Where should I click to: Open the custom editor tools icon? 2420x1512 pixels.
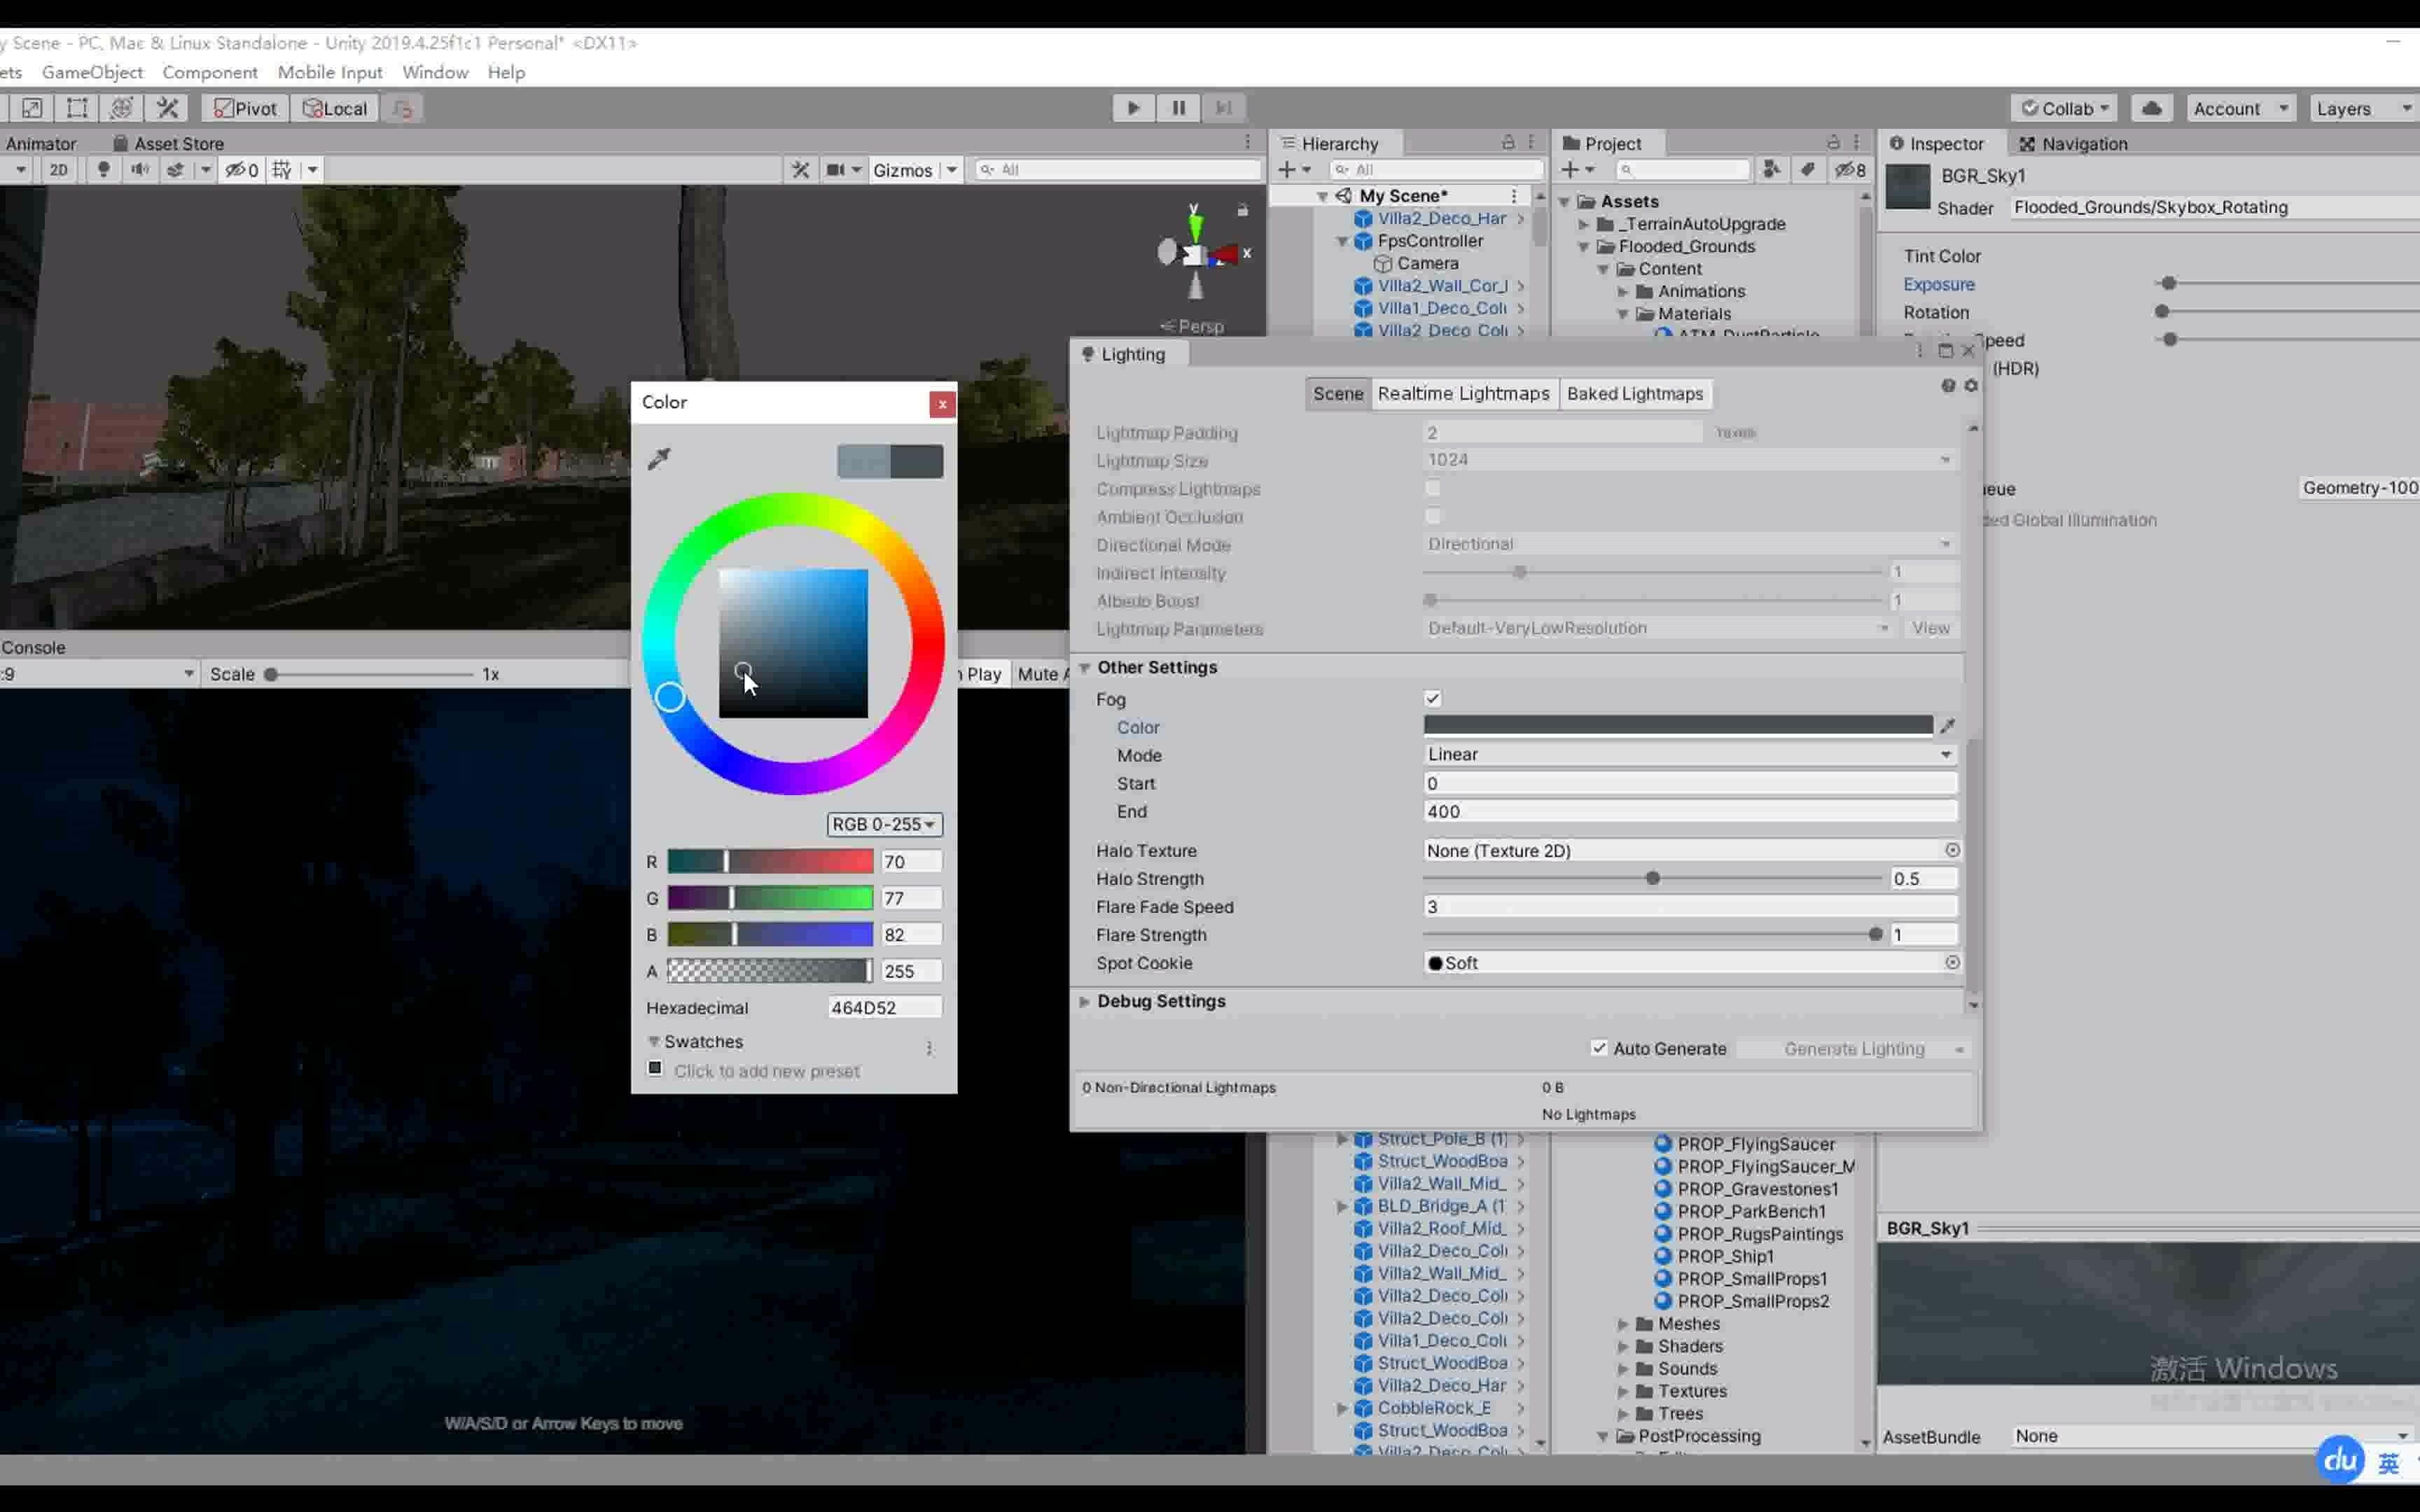tap(167, 107)
